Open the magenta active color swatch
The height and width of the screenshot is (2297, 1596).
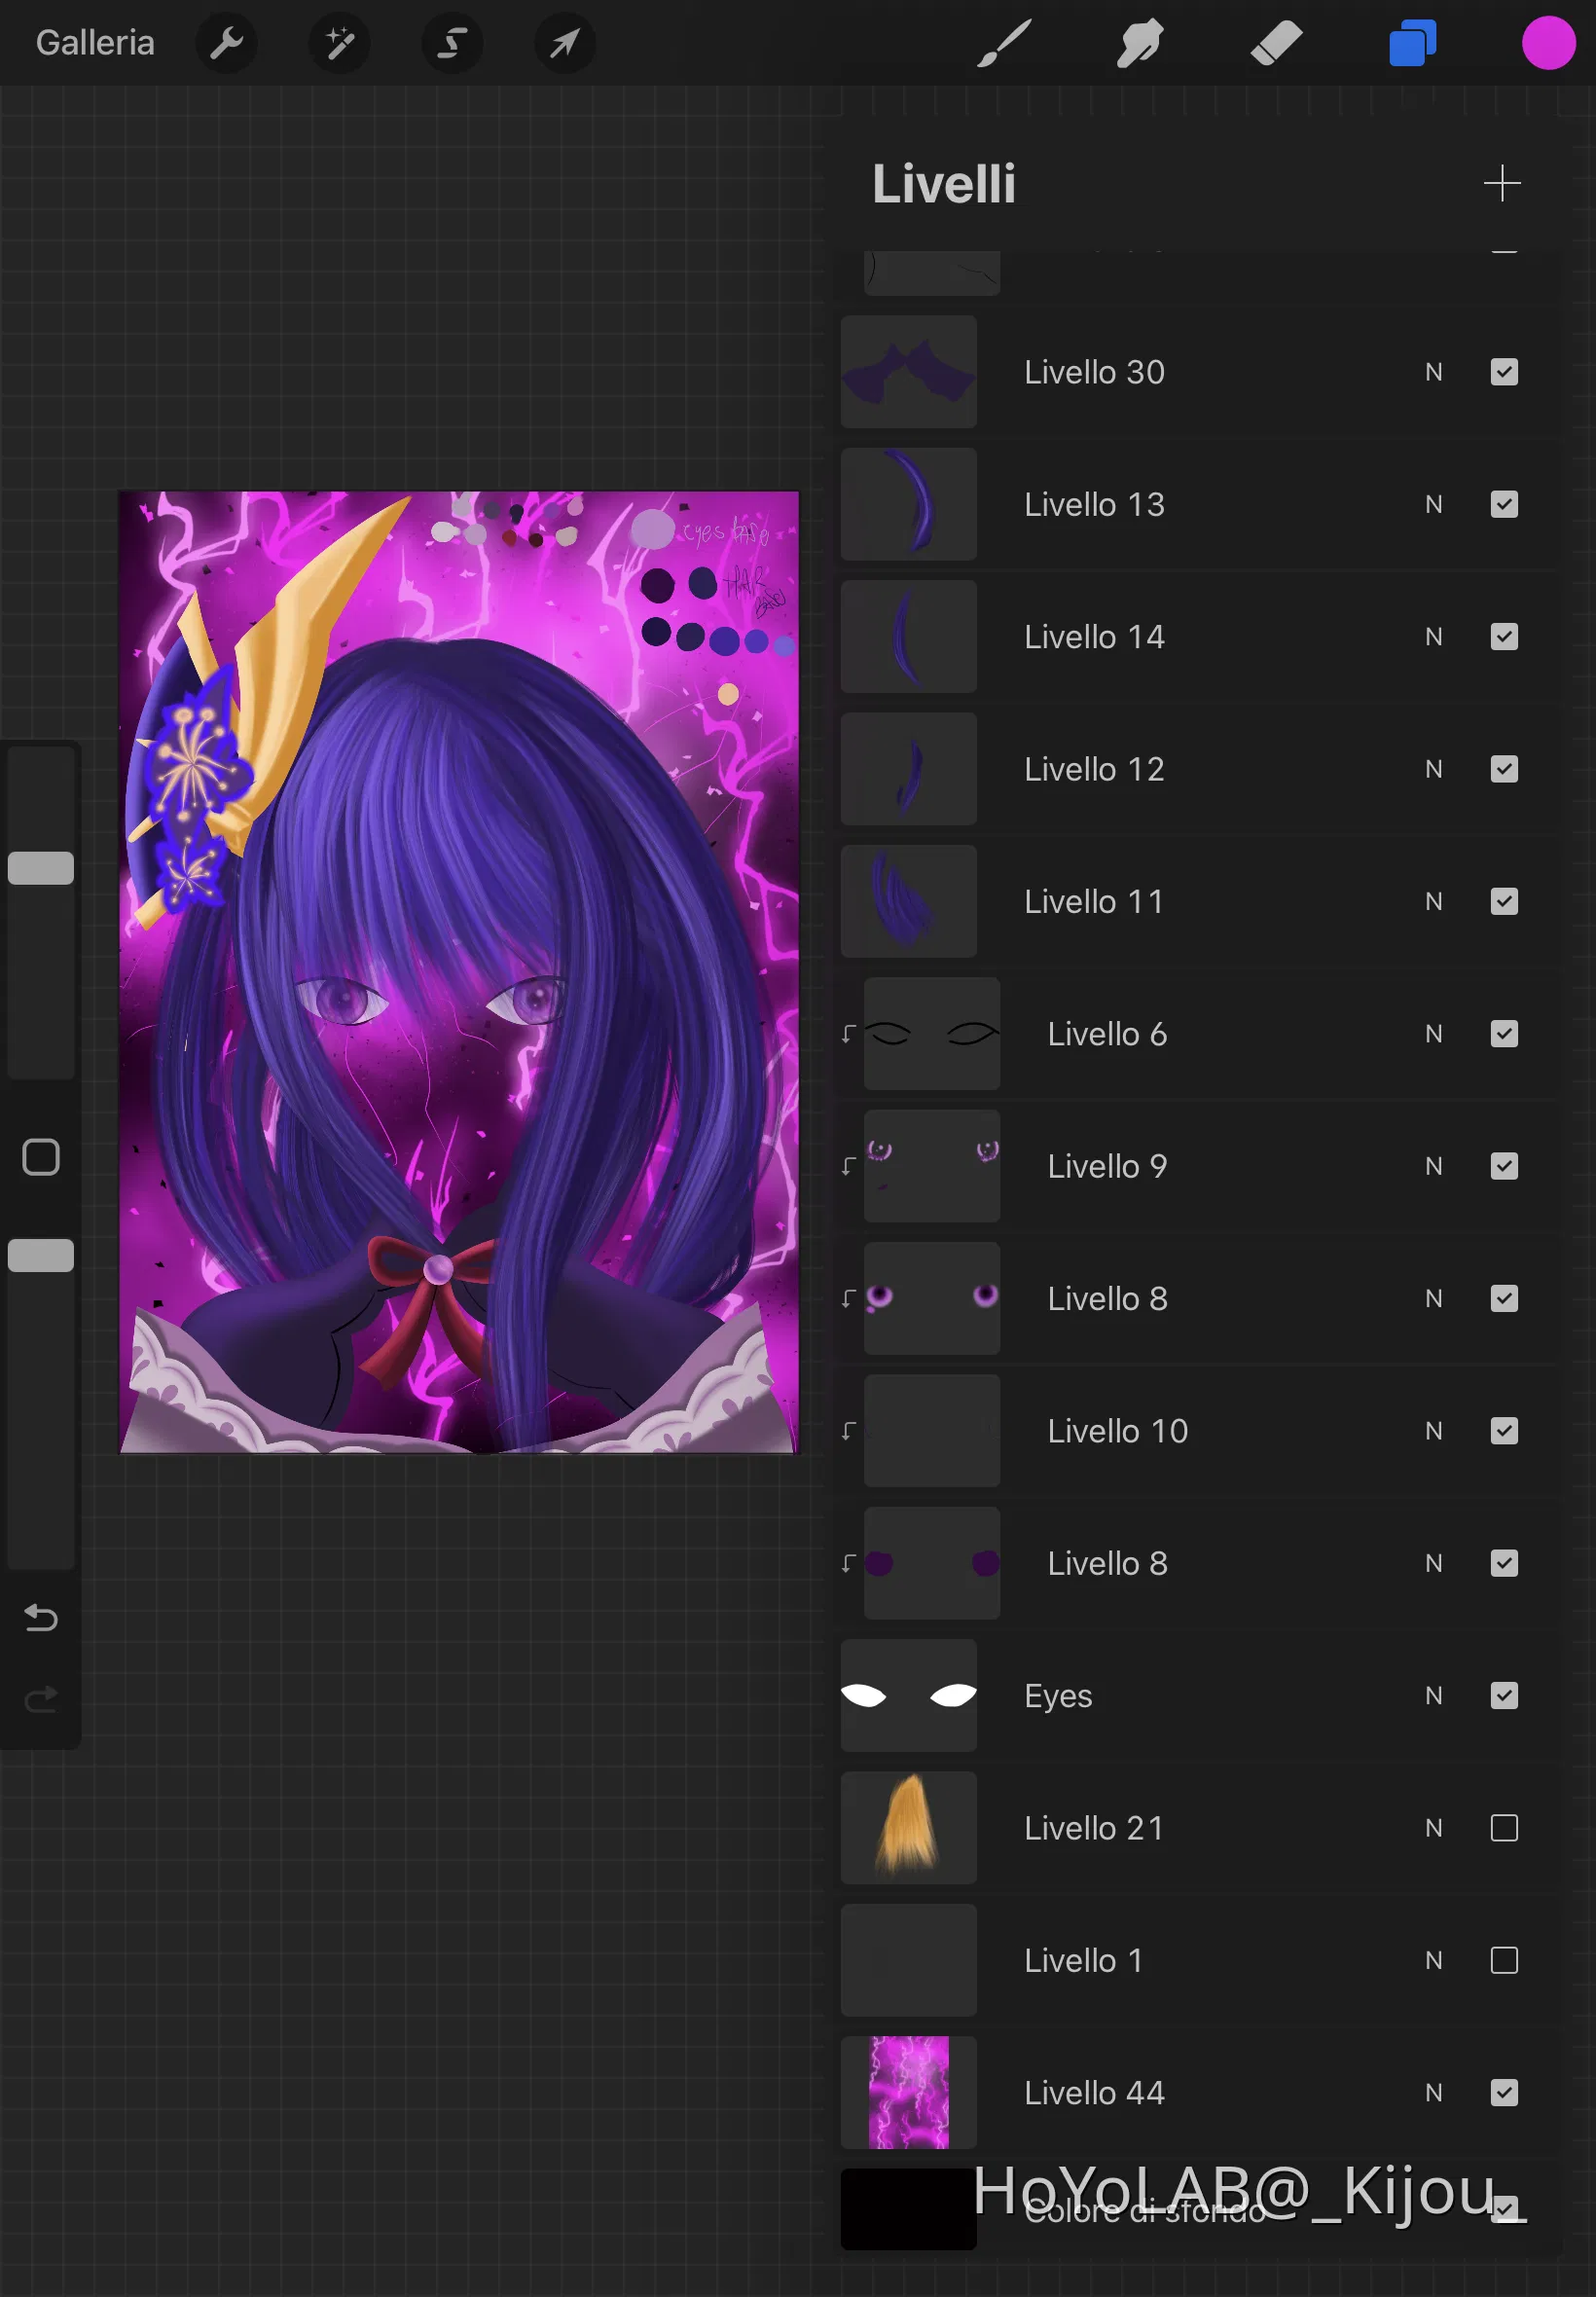[1547, 43]
